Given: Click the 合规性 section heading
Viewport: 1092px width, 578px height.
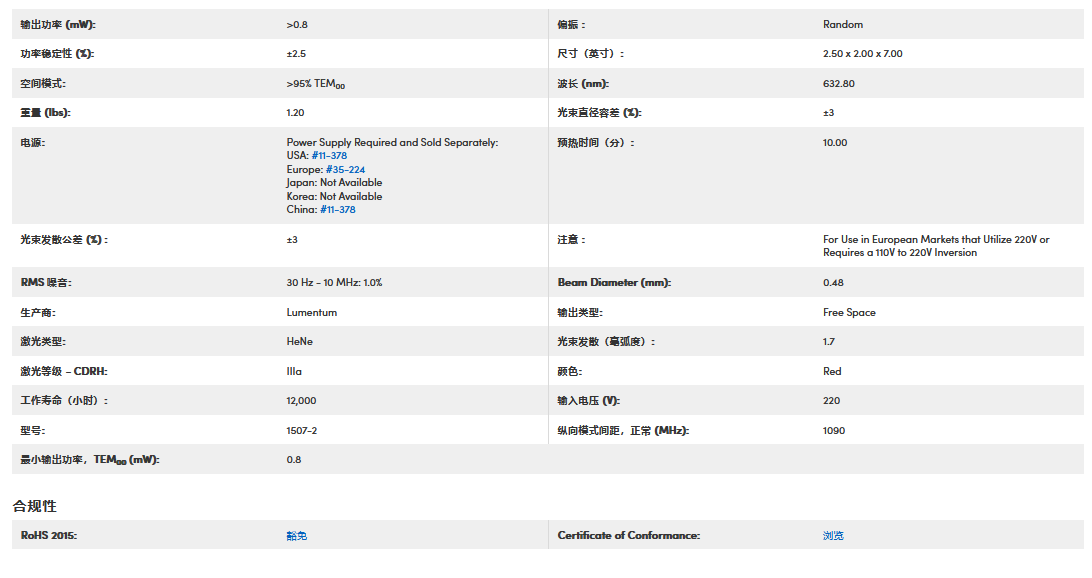Looking at the screenshot, I should pos(35,506).
